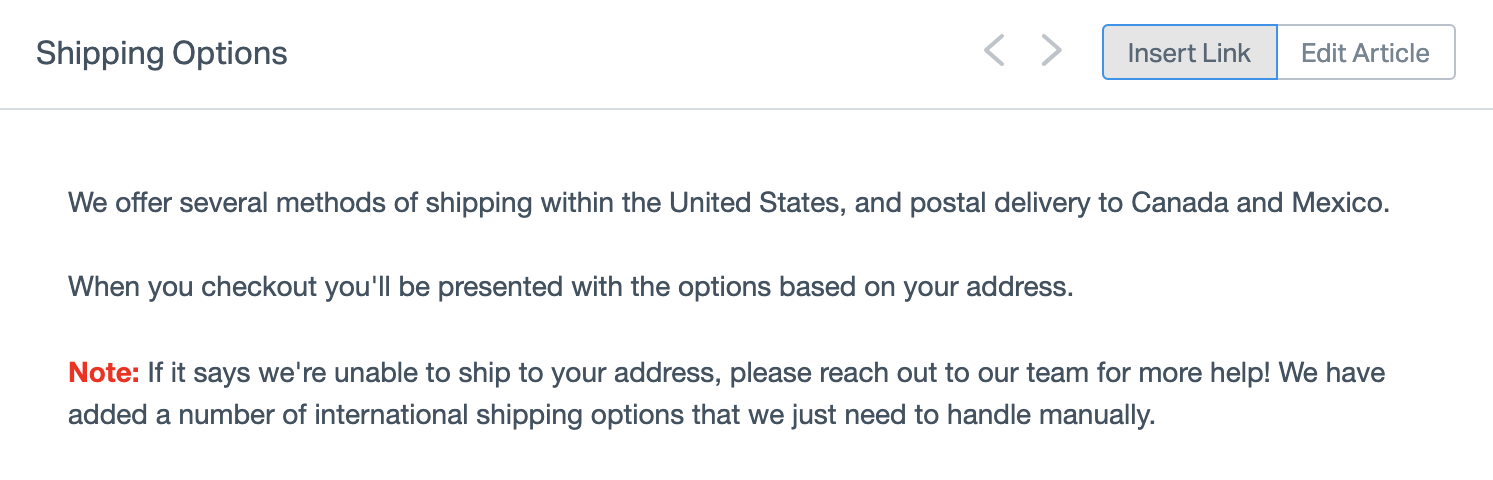The width and height of the screenshot is (1493, 480).
Task: Click the paragraph about shipping methods
Action: tap(728, 204)
